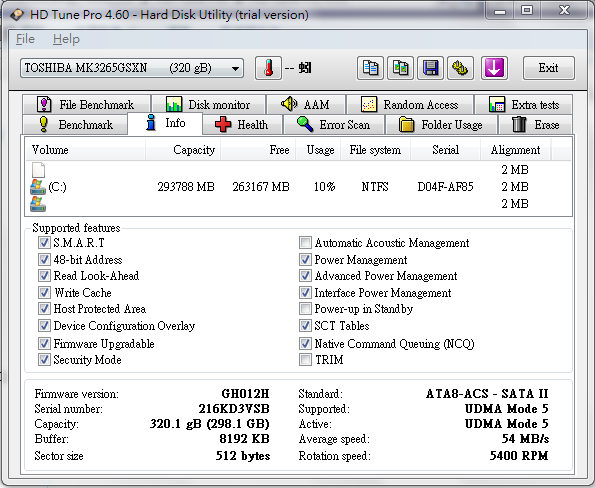Toggle the Write Cache checkbox
The height and width of the screenshot is (488, 595).
tap(44, 293)
